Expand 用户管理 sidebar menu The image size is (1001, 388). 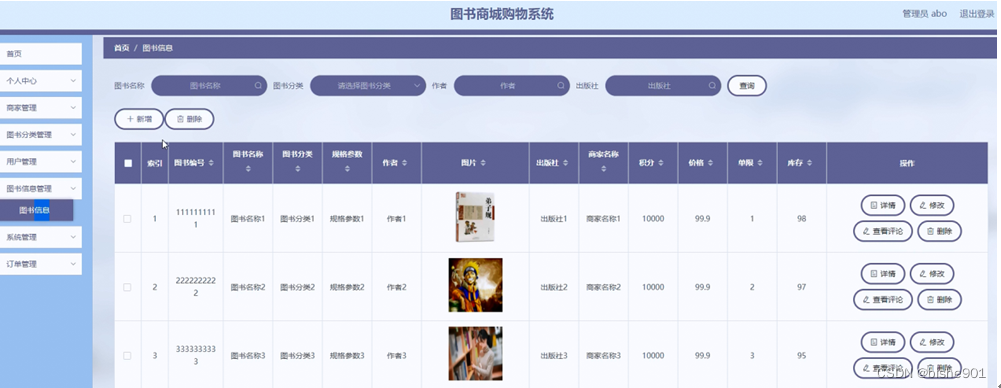click(41, 161)
